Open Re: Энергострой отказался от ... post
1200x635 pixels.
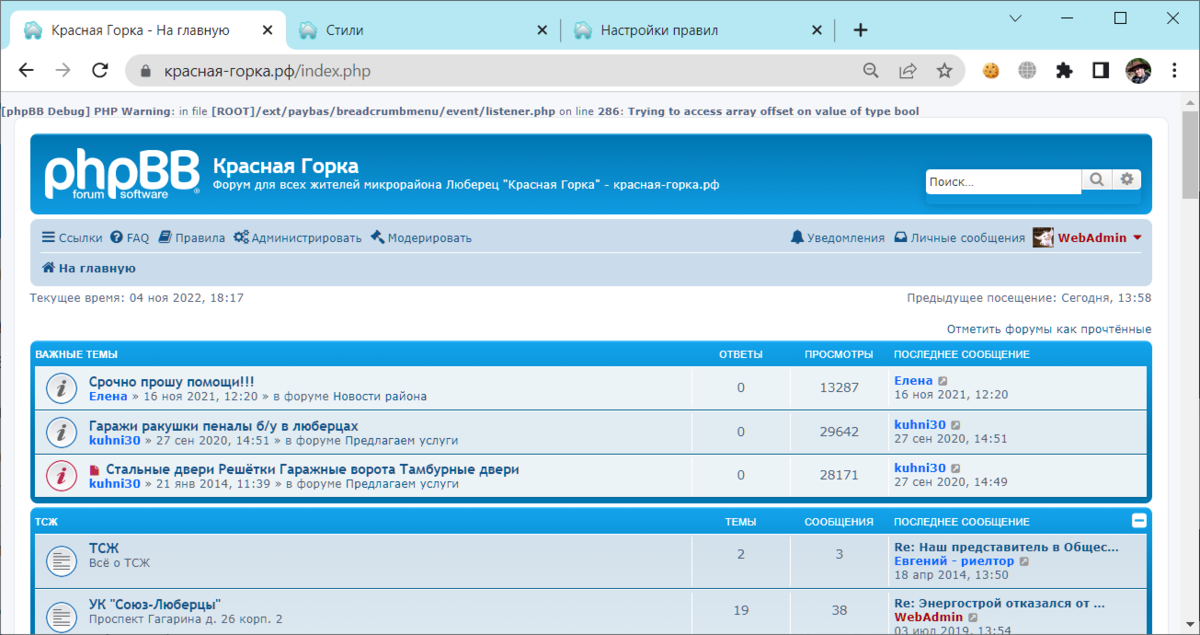(x=999, y=604)
